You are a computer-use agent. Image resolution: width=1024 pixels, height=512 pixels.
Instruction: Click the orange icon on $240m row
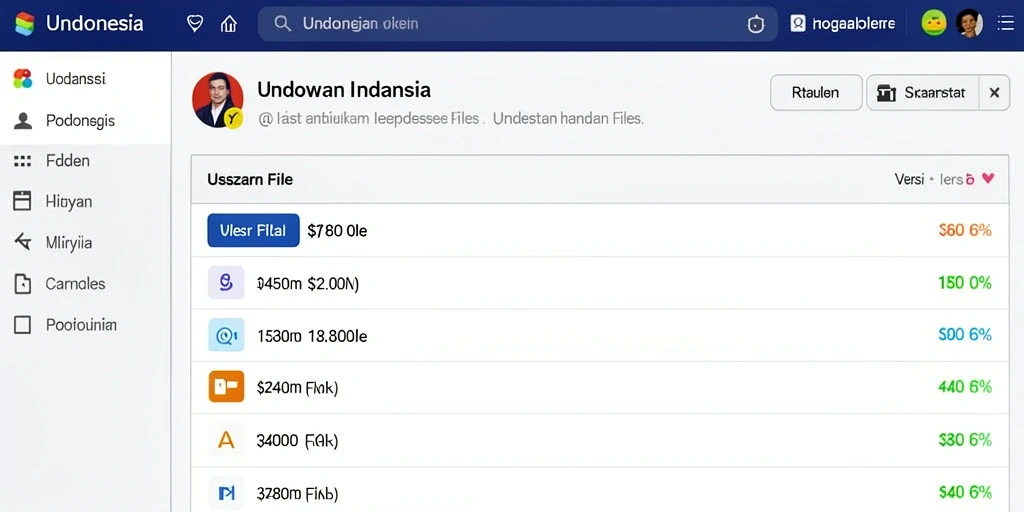coord(226,387)
